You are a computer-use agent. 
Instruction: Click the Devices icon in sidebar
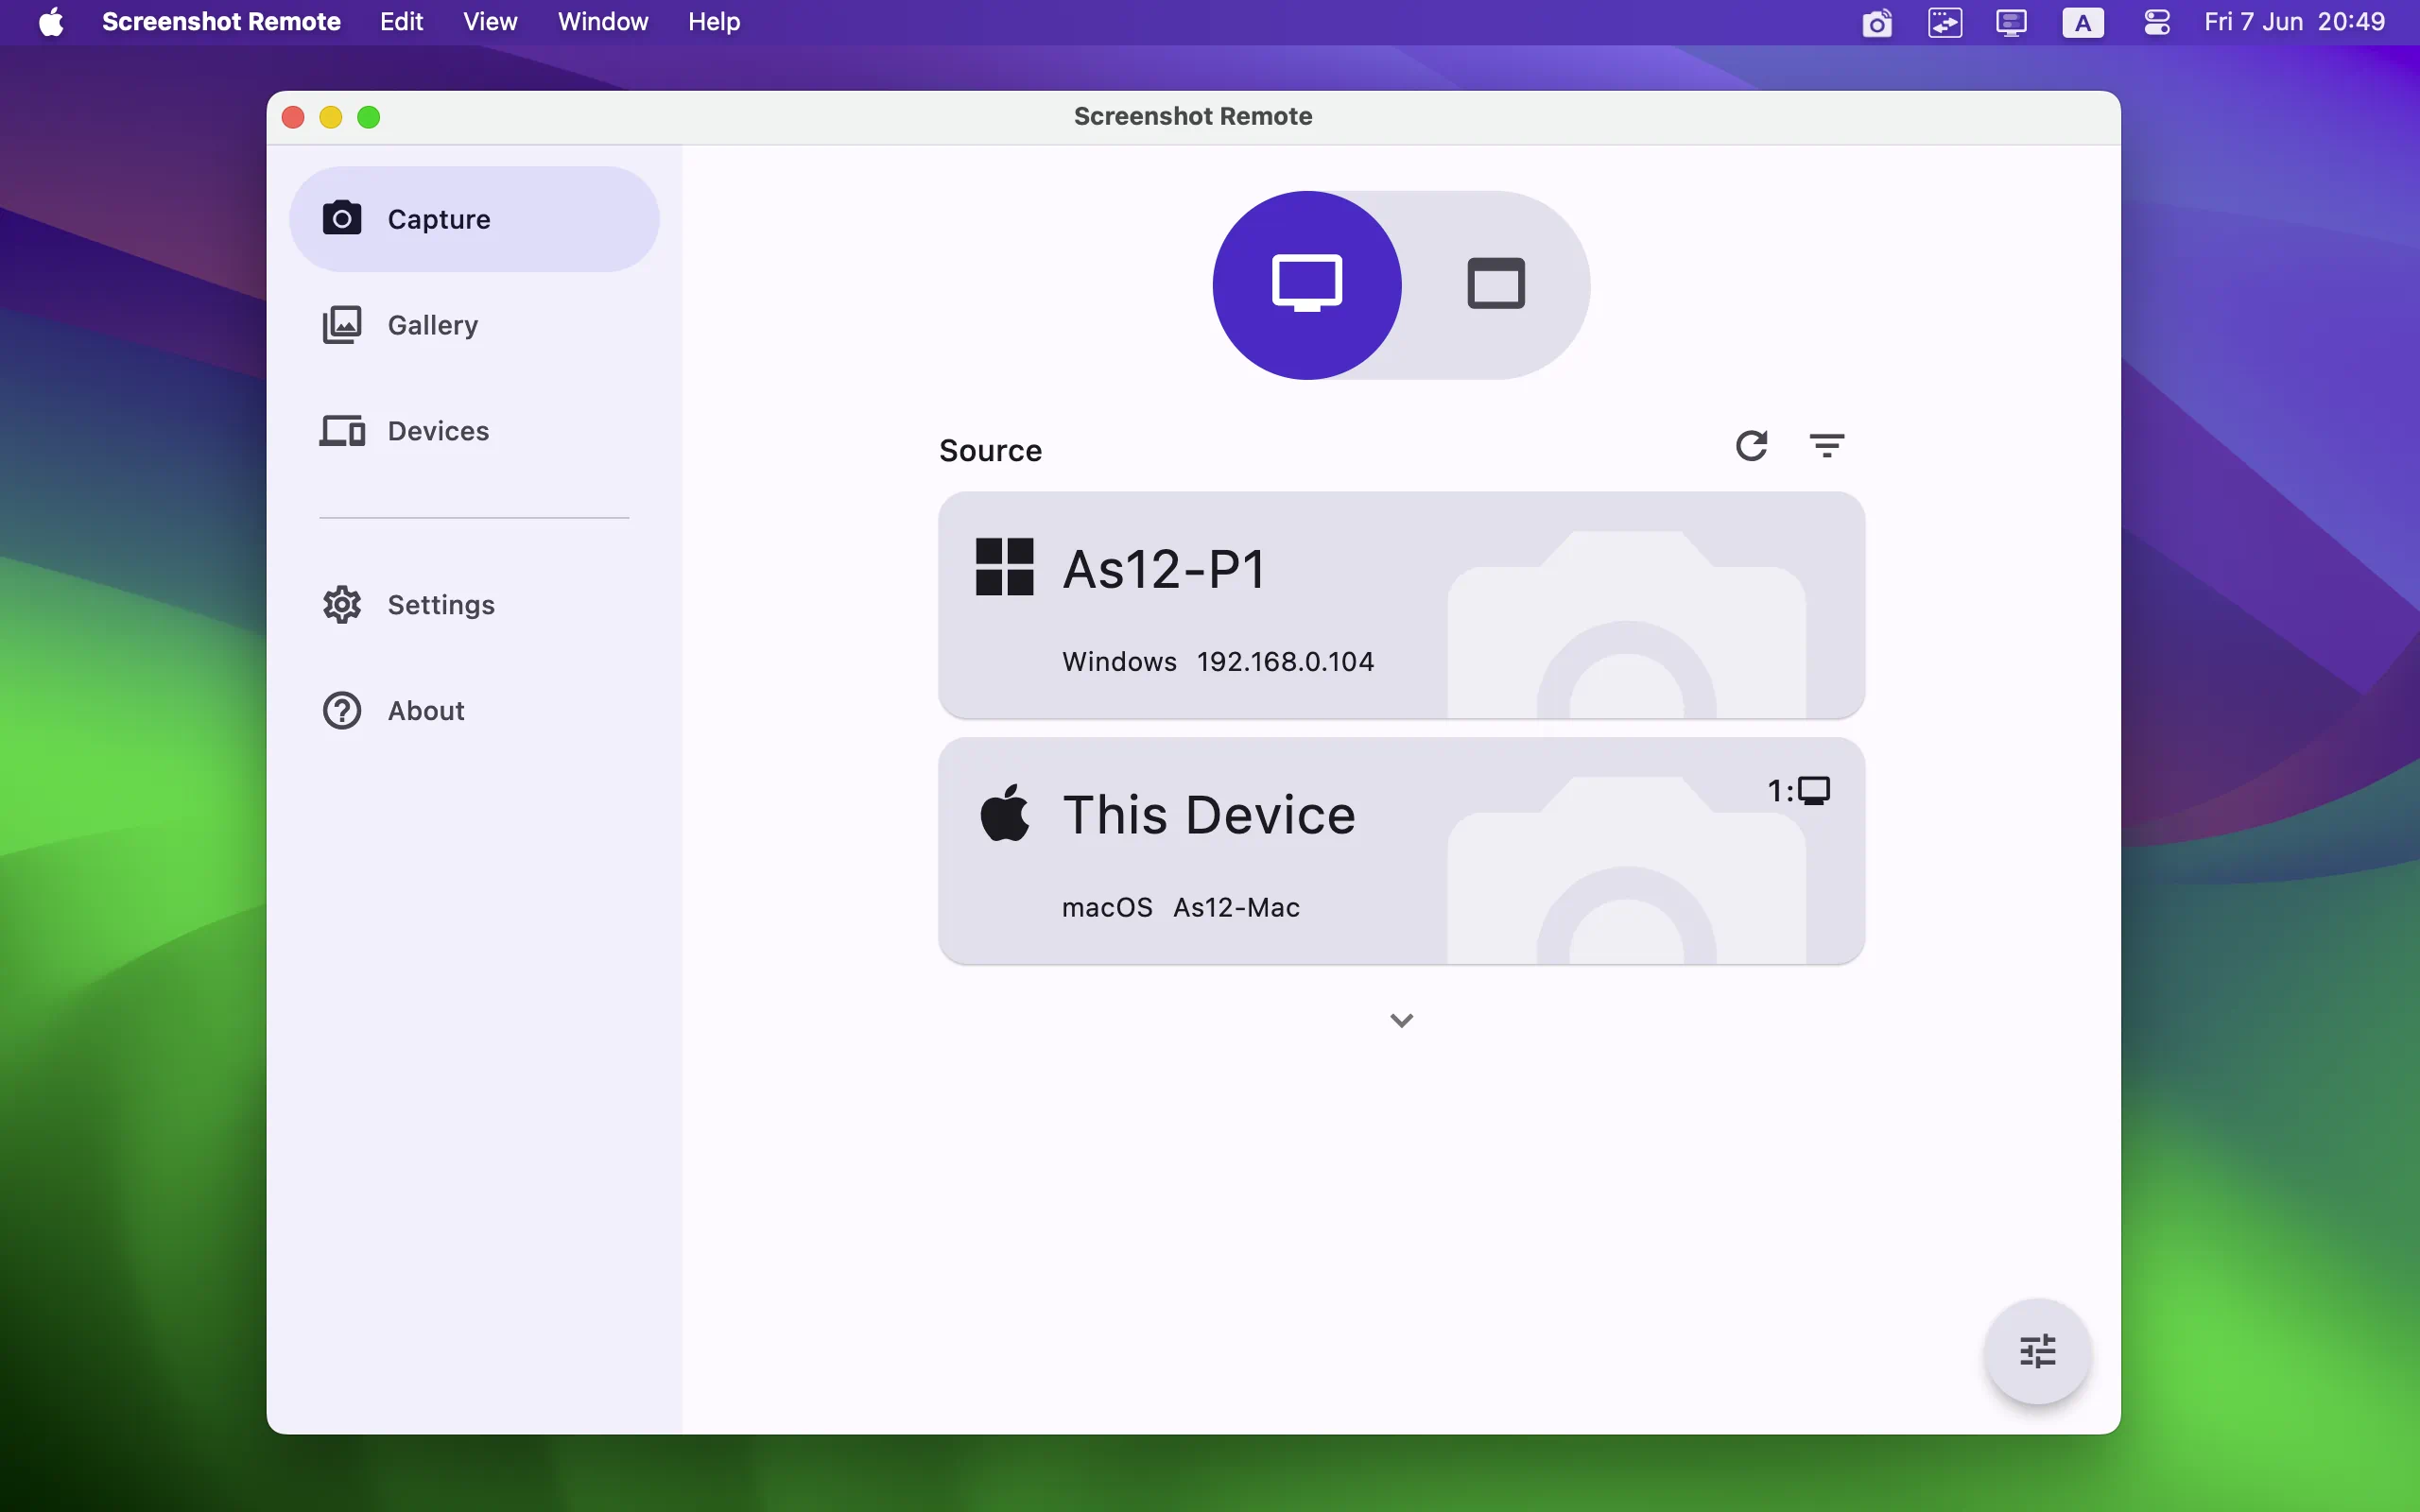click(341, 430)
